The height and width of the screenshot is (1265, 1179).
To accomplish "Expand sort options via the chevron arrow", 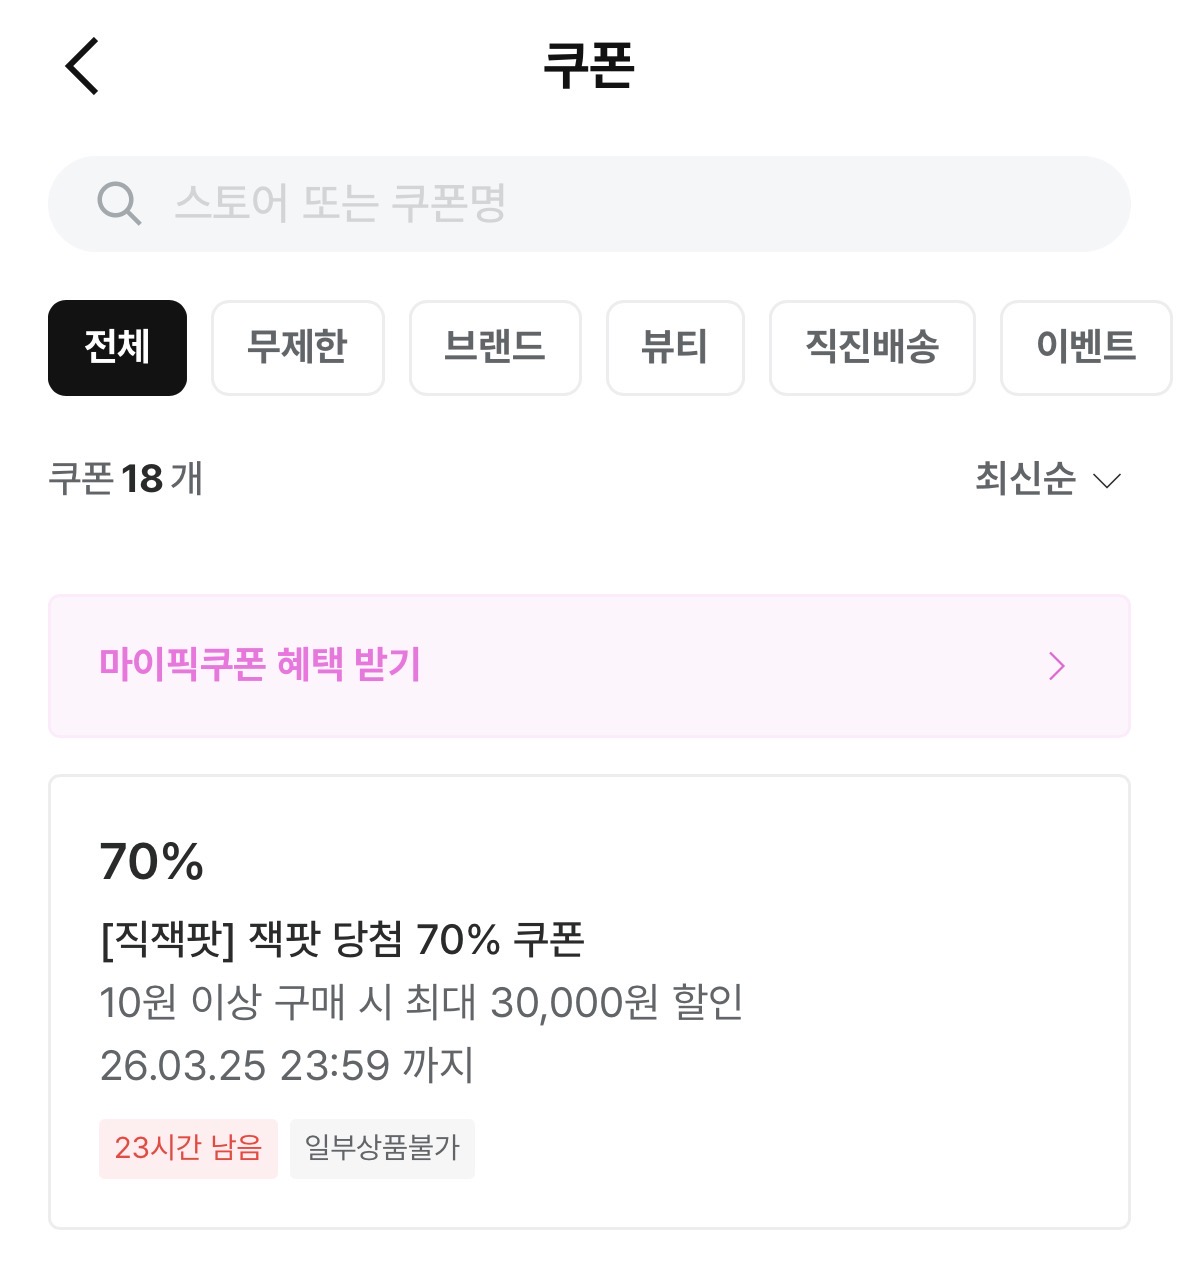I will pos(1107,481).
